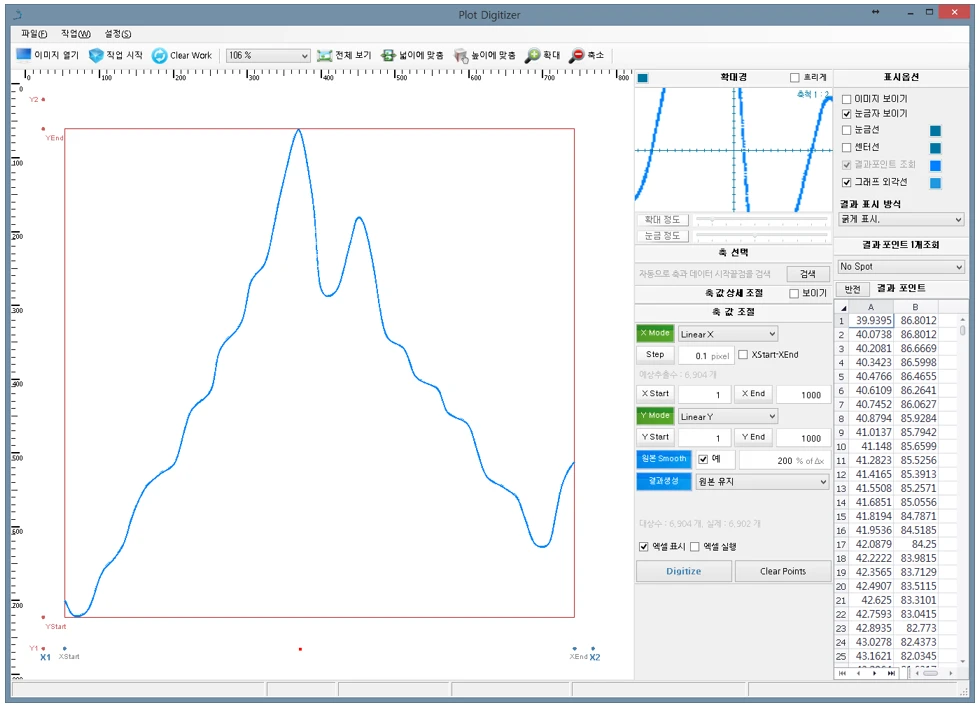Check XStart-XEnd checkbox
This screenshot has width=979, height=708.
tap(743, 355)
